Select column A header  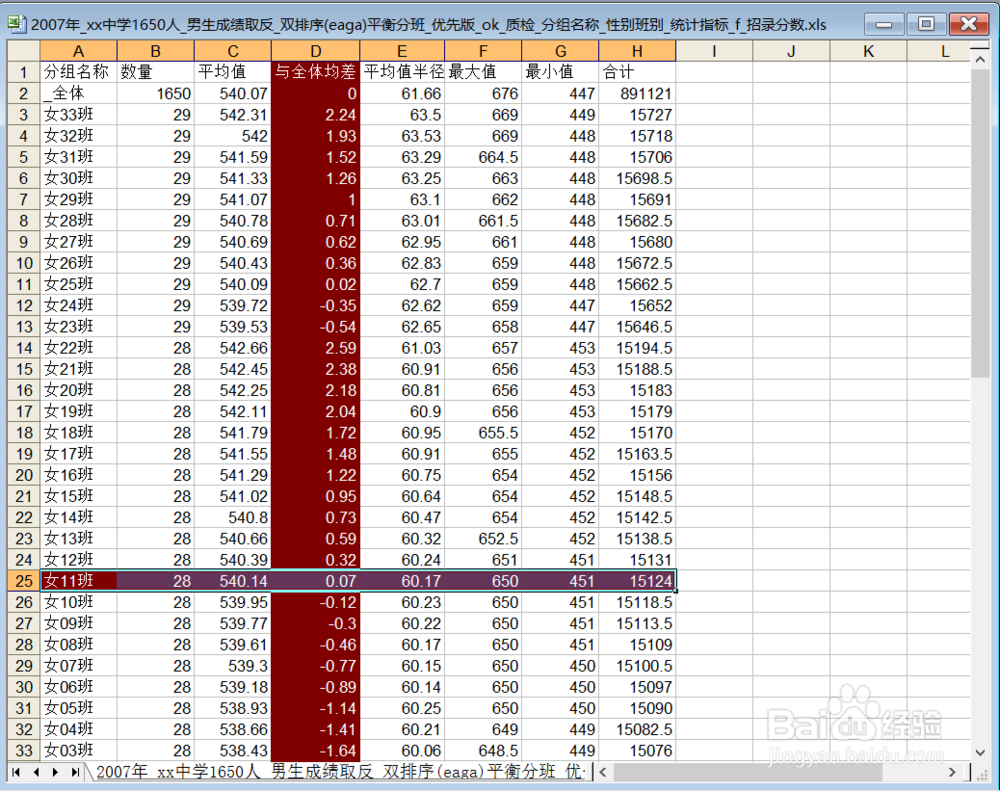pyautogui.click(x=78, y=51)
